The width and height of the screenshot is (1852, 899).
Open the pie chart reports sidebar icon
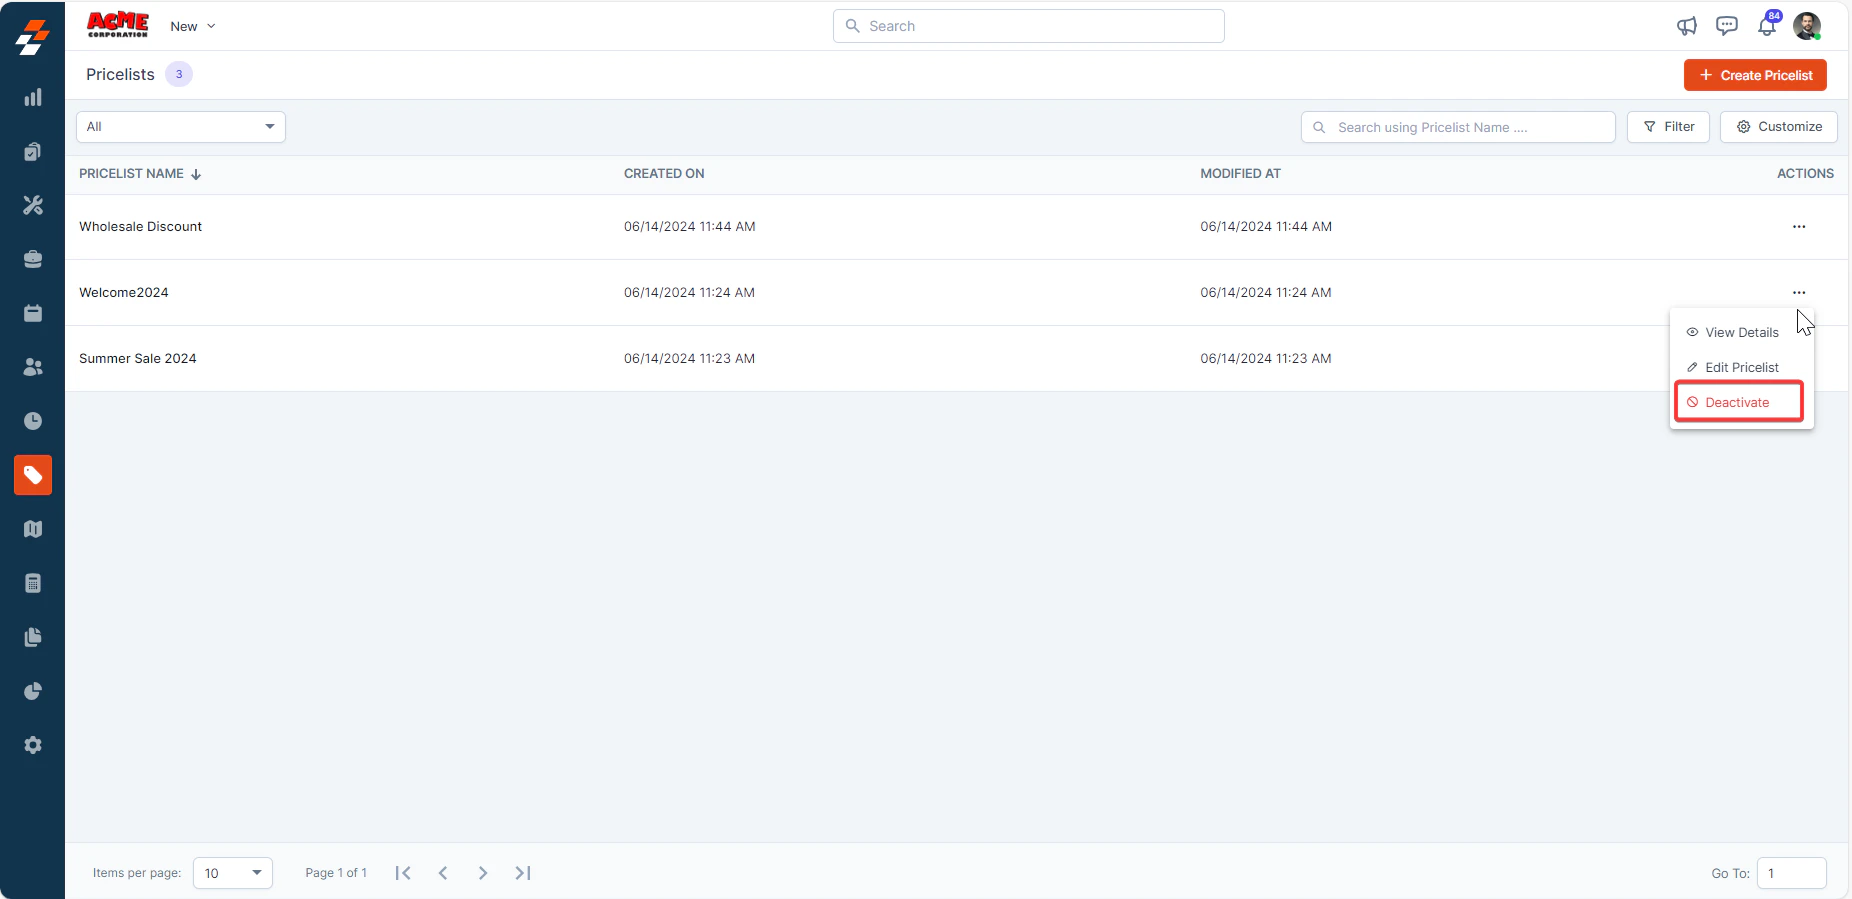(x=33, y=691)
